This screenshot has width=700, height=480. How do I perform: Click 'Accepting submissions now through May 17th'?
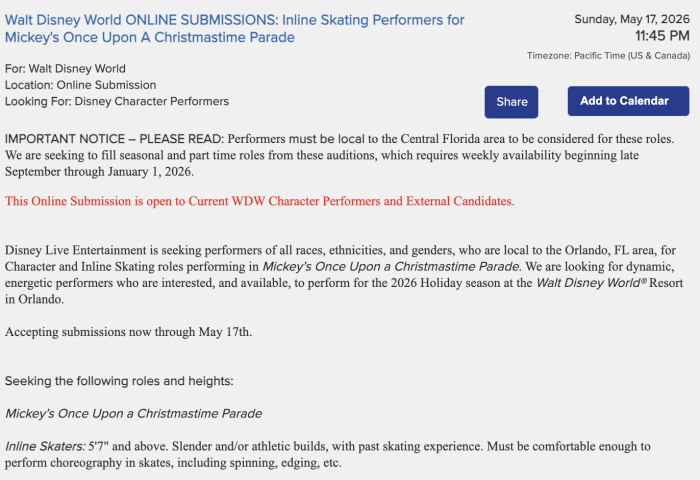click(129, 331)
